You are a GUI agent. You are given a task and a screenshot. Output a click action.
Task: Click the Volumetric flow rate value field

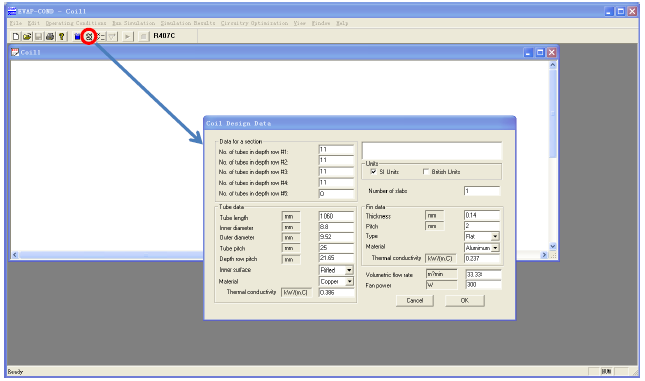[x=483, y=274]
